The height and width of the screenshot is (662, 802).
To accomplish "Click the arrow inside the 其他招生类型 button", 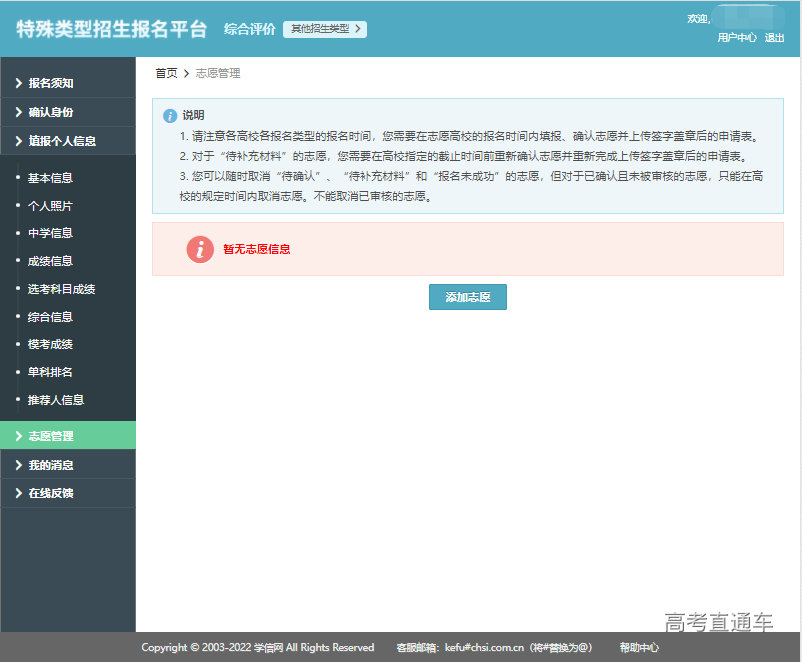I will click(357, 30).
